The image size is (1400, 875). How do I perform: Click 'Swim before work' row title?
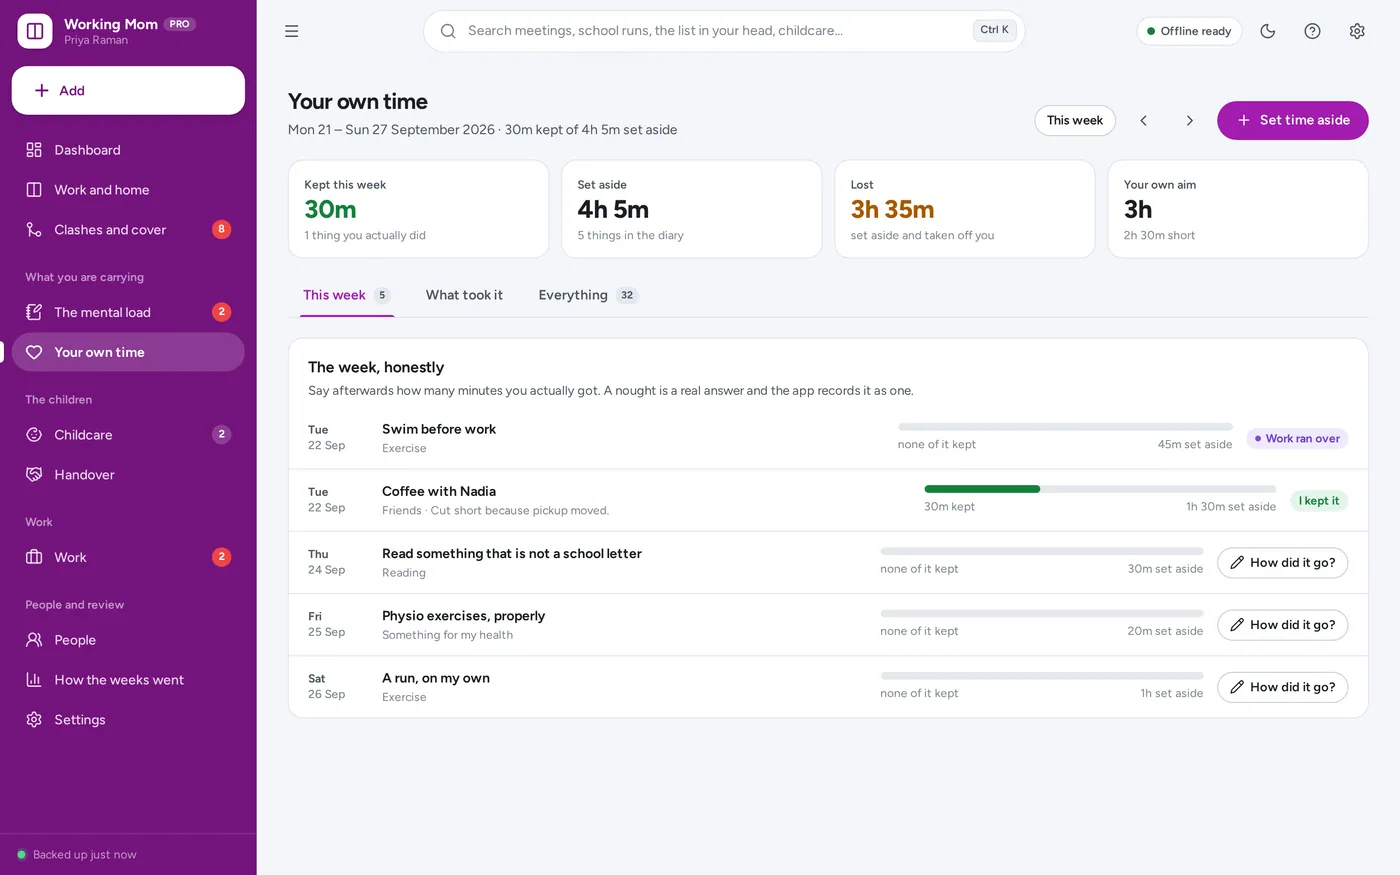pos(439,429)
